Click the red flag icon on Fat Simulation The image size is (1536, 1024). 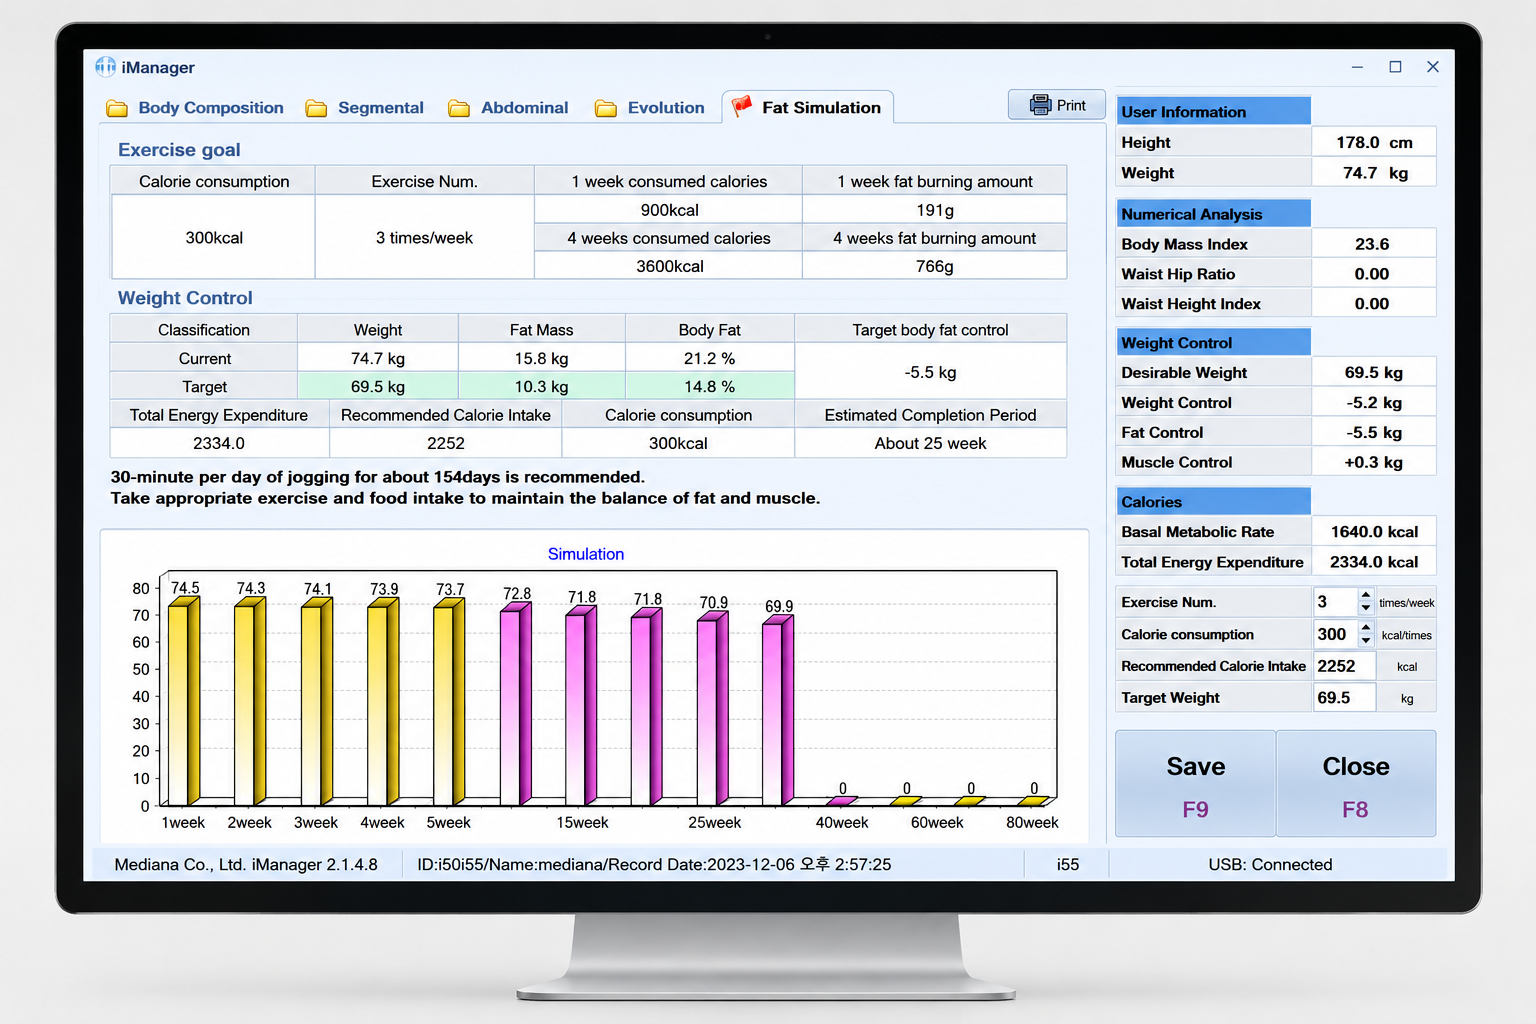tap(741, 106)
